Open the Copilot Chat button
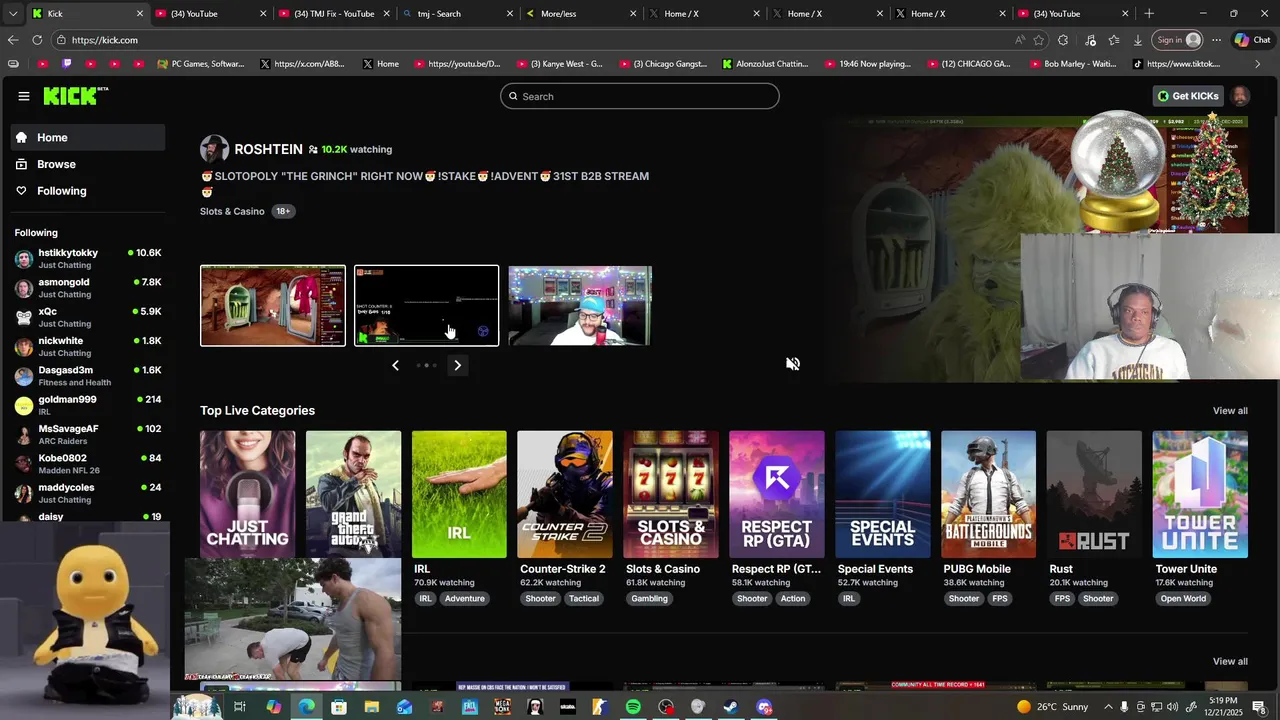Image resolution: width=1280 pixels, height=720 pixels. pos(1252,40)
